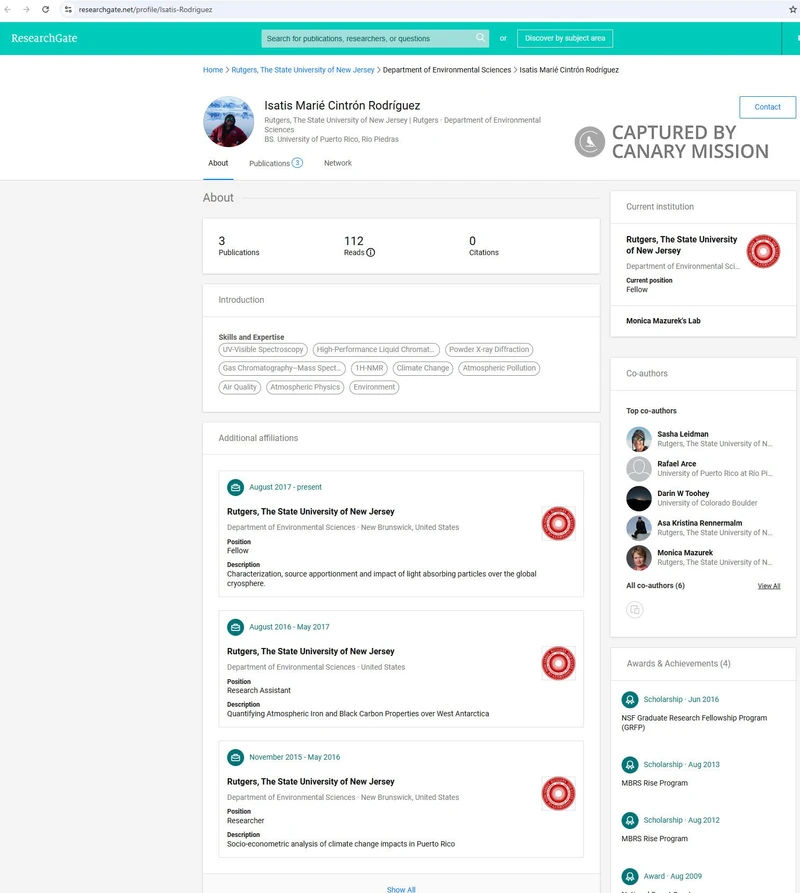Open Darin W Toohey name link
Screen dimensions: 800x893
coord(683,493)
